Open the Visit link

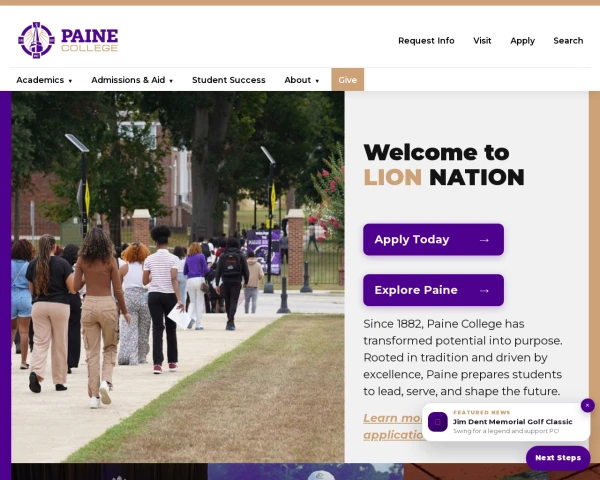tap(482, 41)
